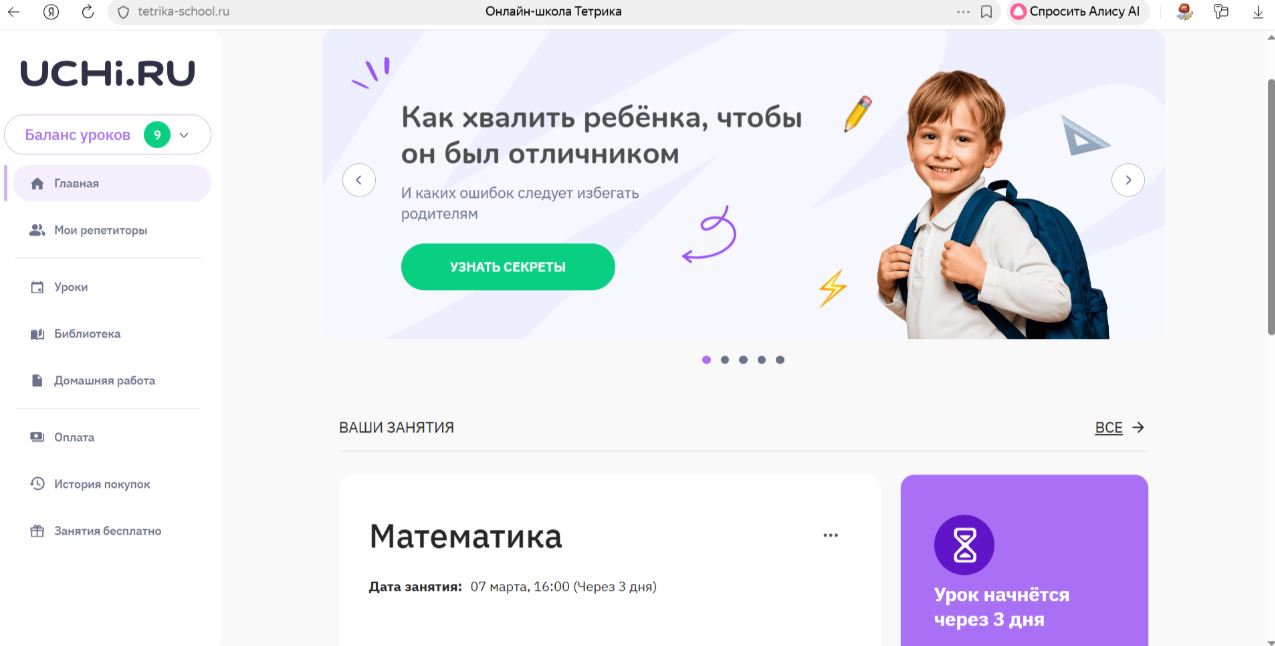
Task: Click the browser bookmark icon
Action: tap(986, 12)
